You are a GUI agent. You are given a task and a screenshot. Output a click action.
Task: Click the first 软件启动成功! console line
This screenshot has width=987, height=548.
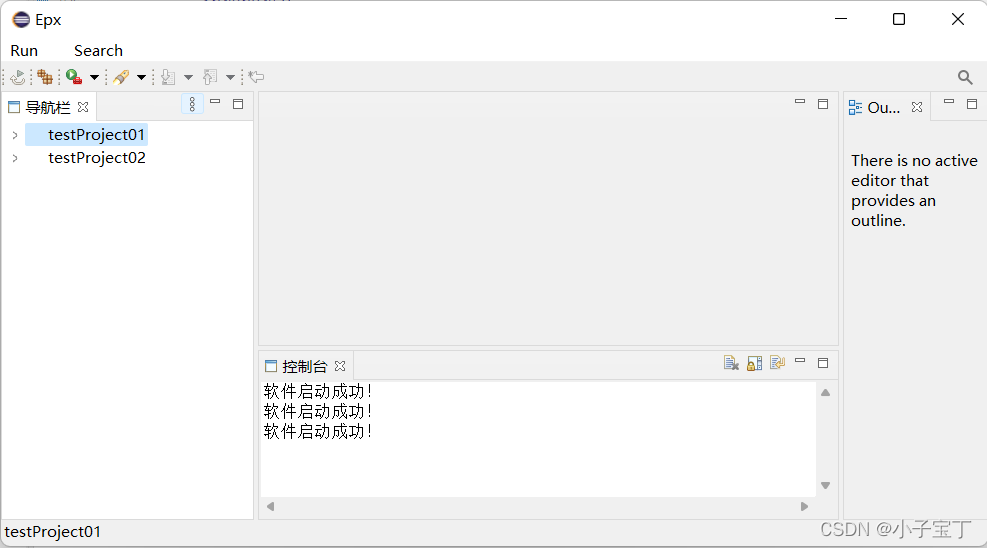(318, 391)
